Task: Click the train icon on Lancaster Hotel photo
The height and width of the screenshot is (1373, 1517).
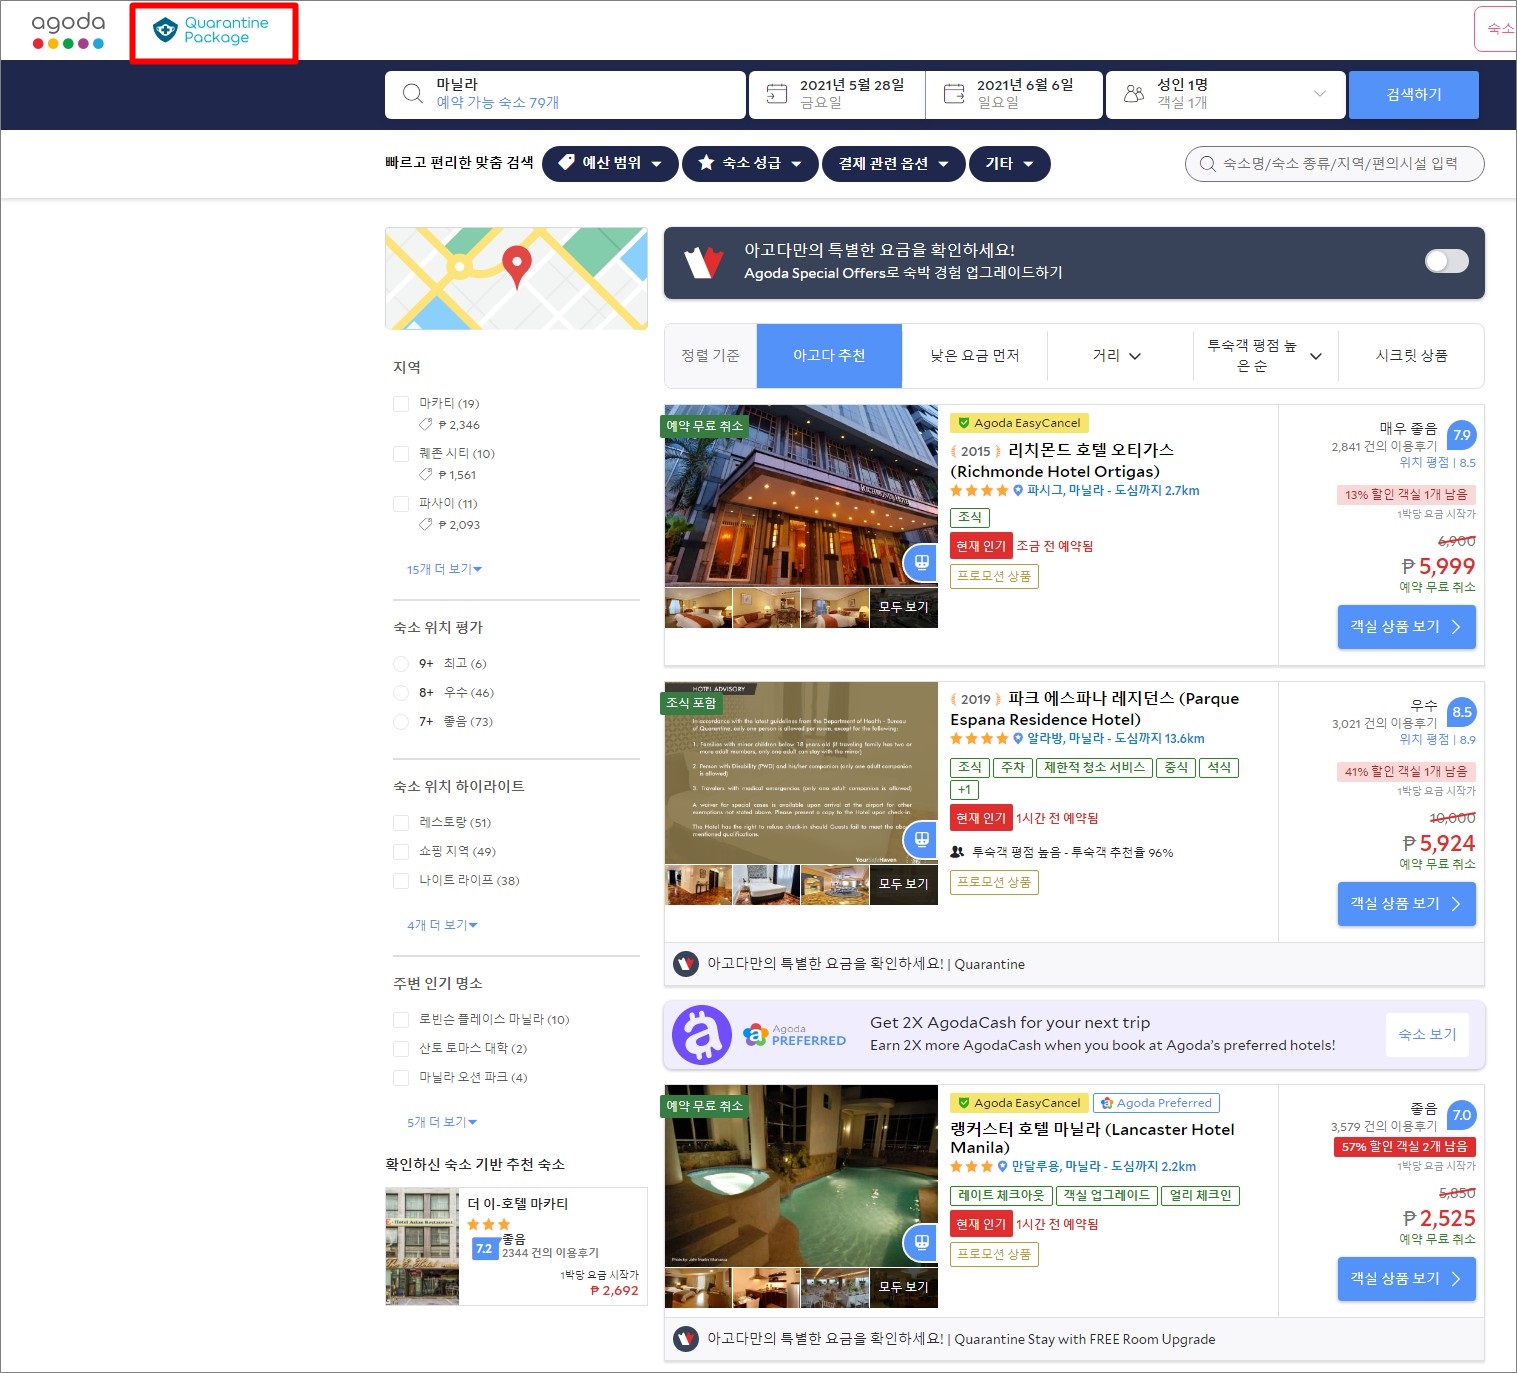Action: click(921, 1242)
